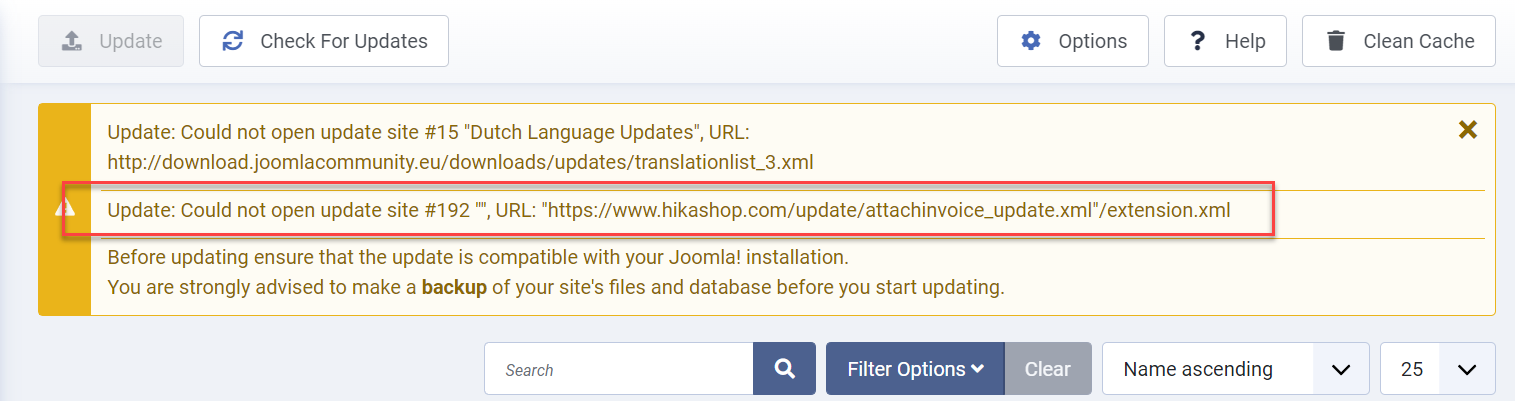Click the refresh arrows icon
The width and height of the screenshot is (1515, 401).
coord(233,41)
